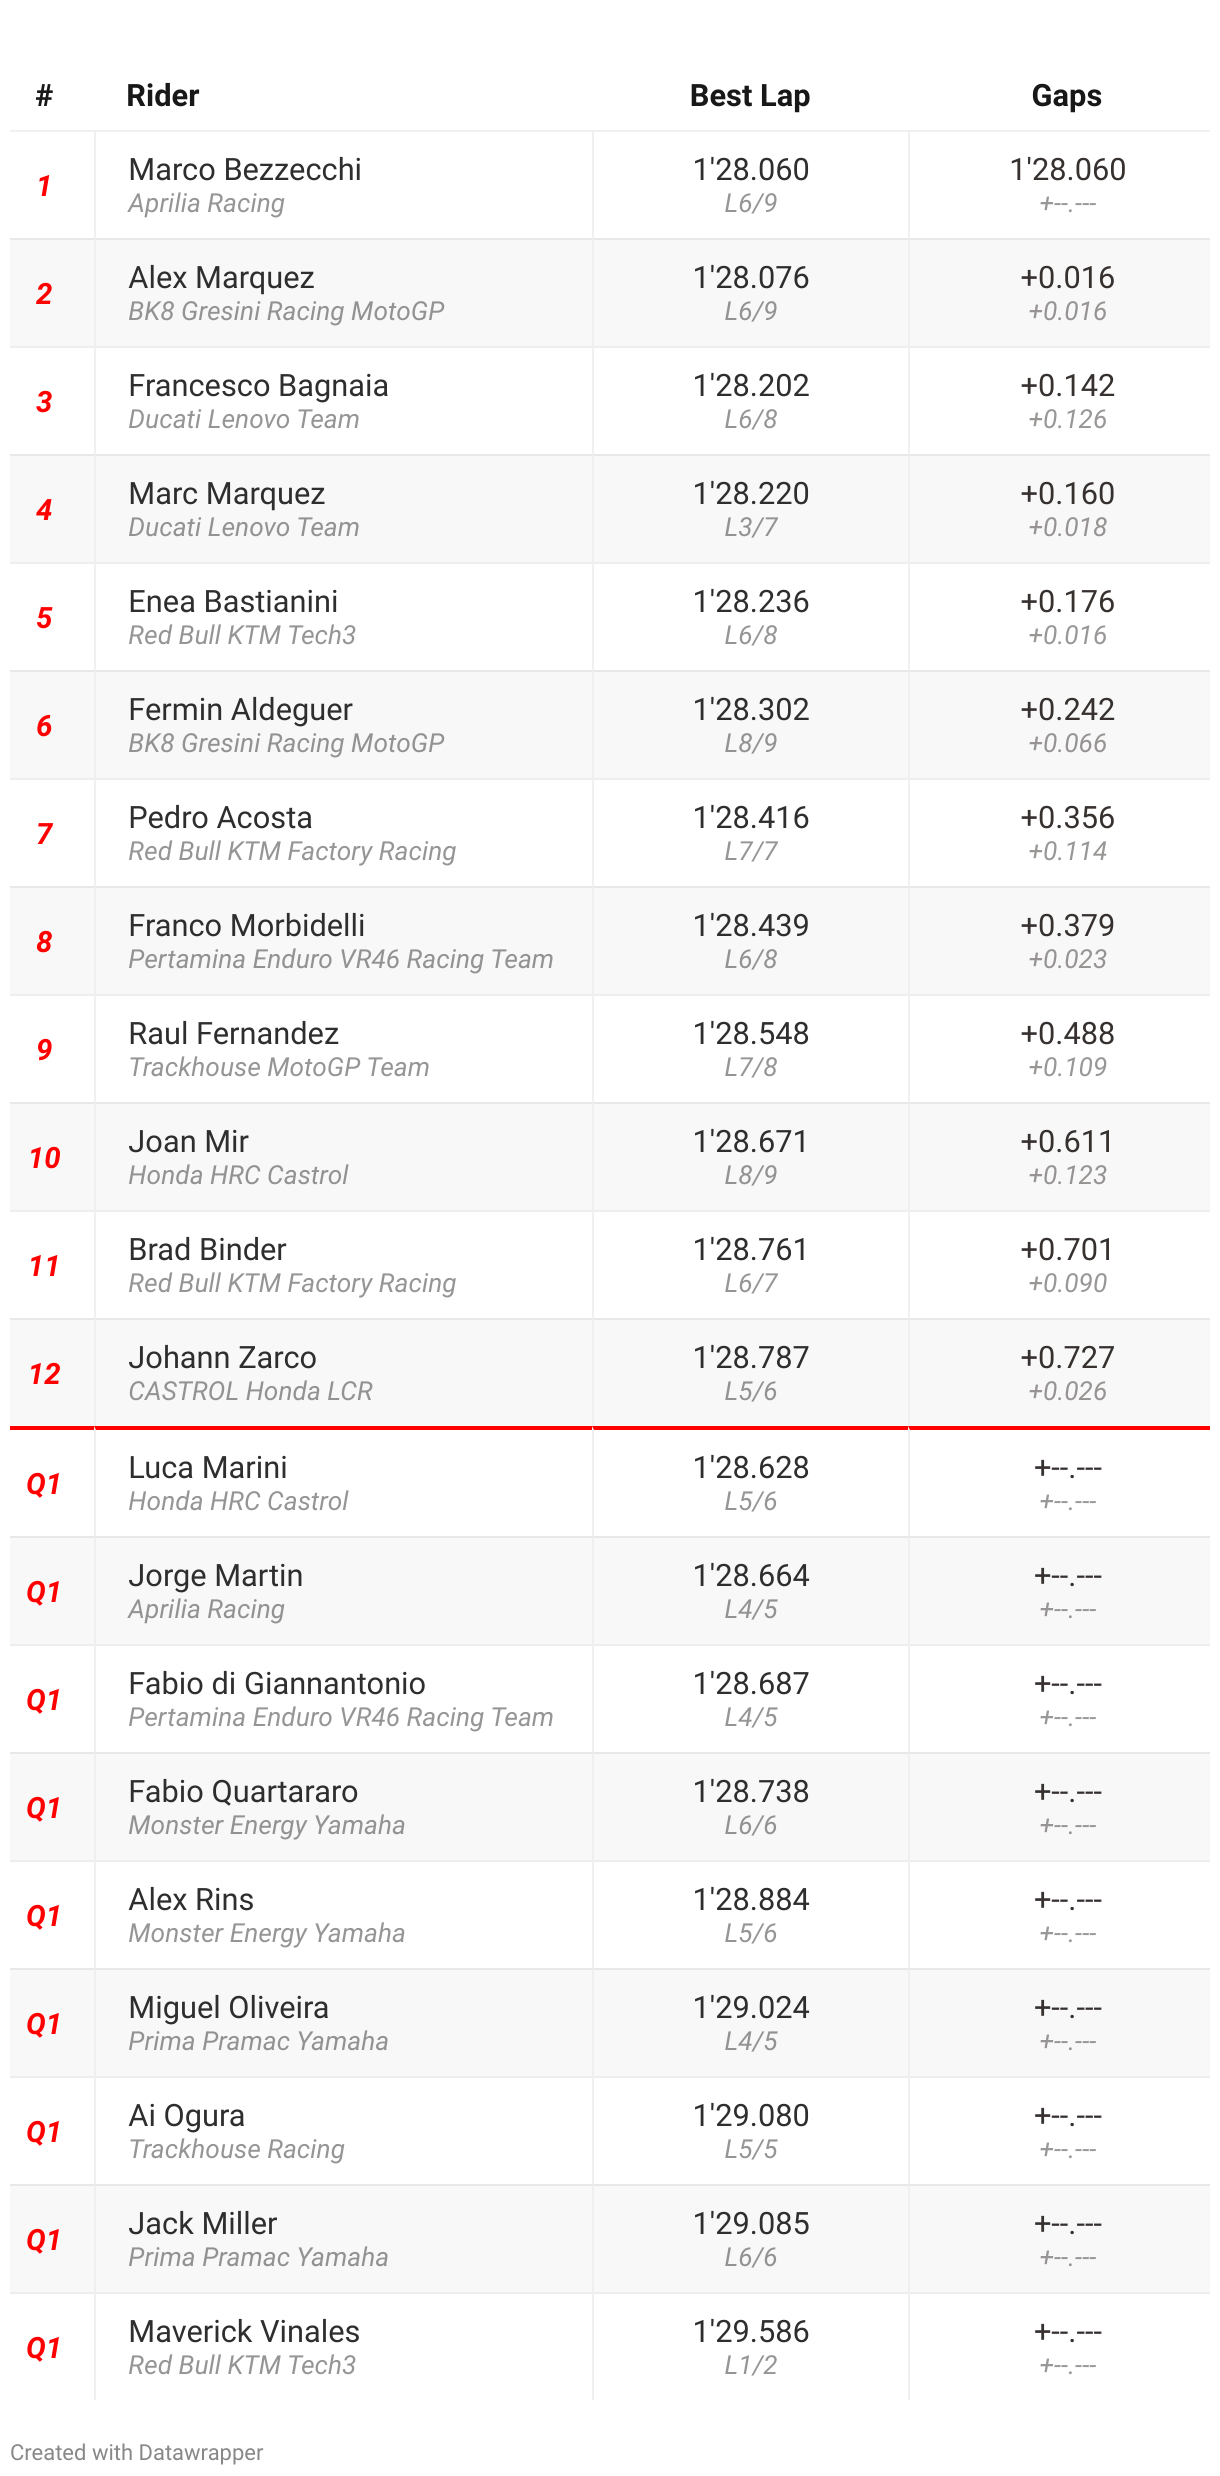This screenshot has width=1220, height=2476.
Task: Select Francesco Bagnaia's best lap time 1'28.202
Action: tap(751, 386)
